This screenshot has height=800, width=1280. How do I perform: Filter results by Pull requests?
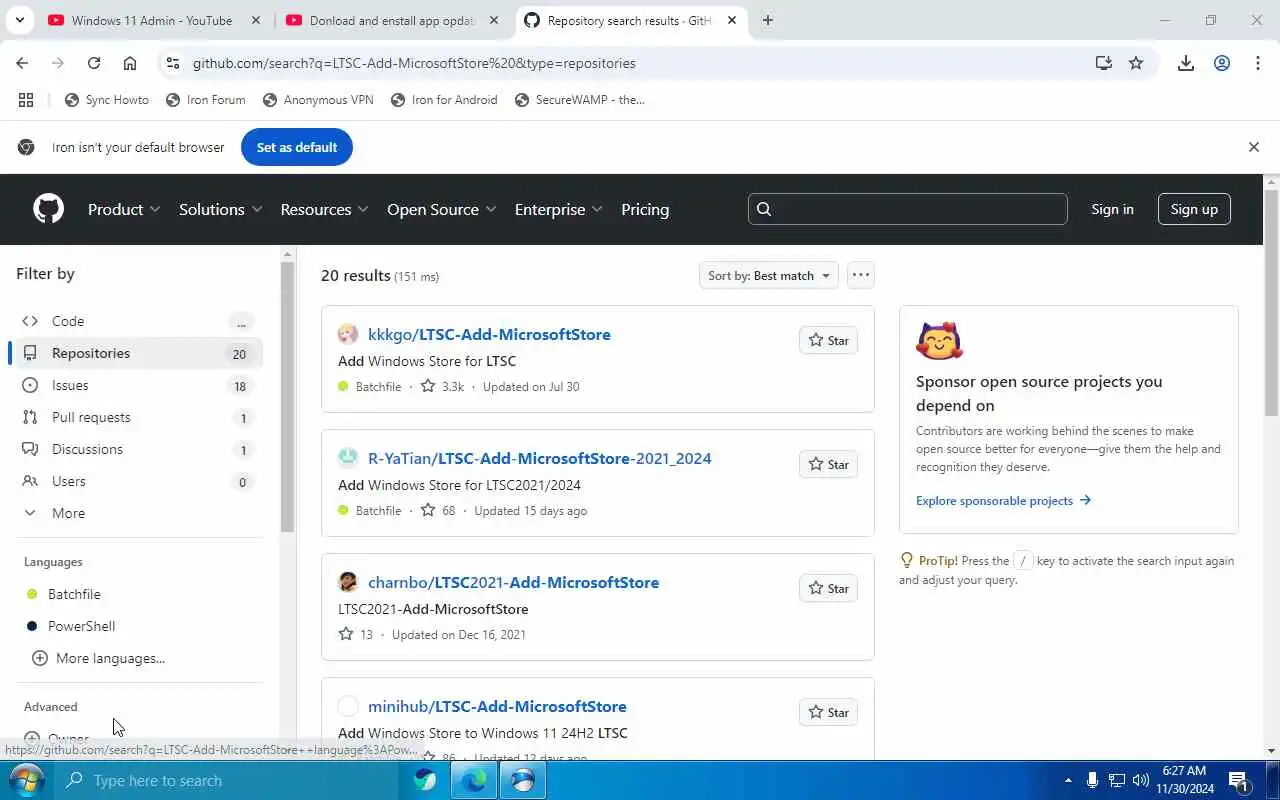point(139,417)
